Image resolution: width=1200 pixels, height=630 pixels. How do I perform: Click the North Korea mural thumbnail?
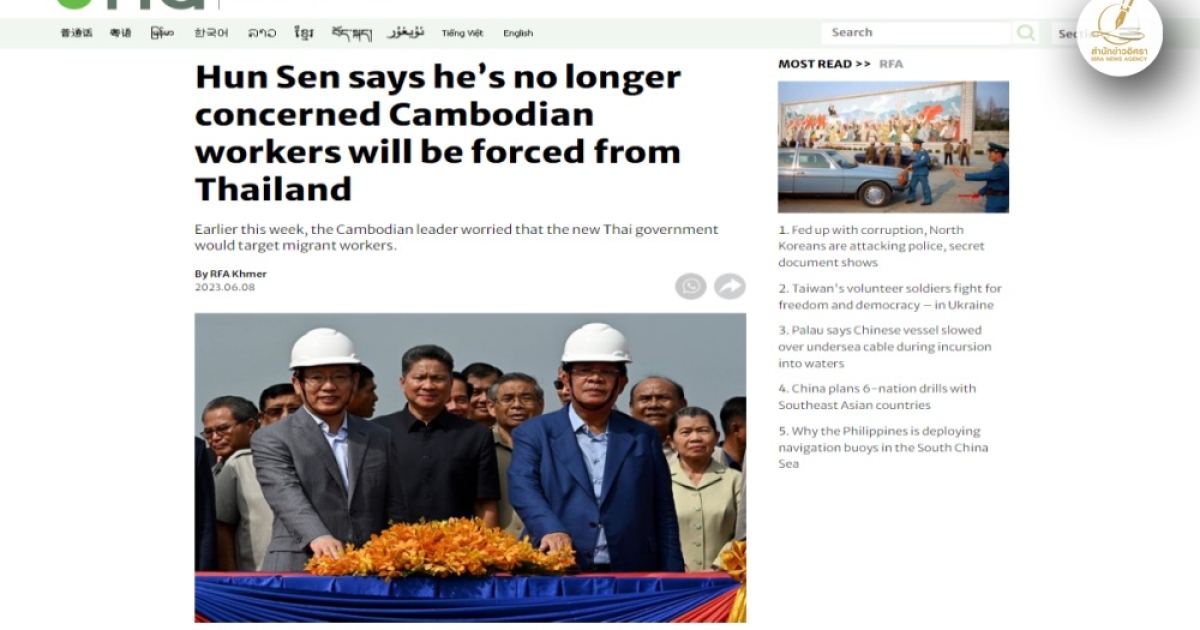point(893,147)
